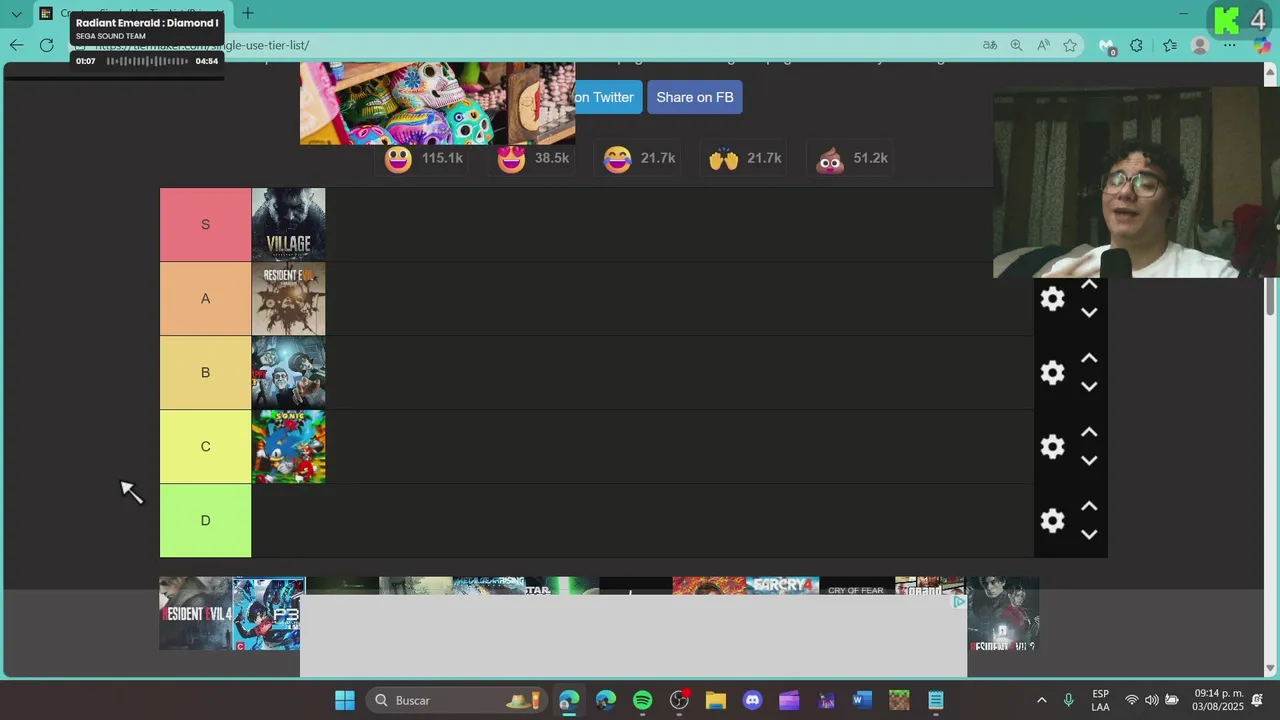Pick Metal Gear Rising from image pool
The height and width of the screenshot is (720, 1280).
489,586
